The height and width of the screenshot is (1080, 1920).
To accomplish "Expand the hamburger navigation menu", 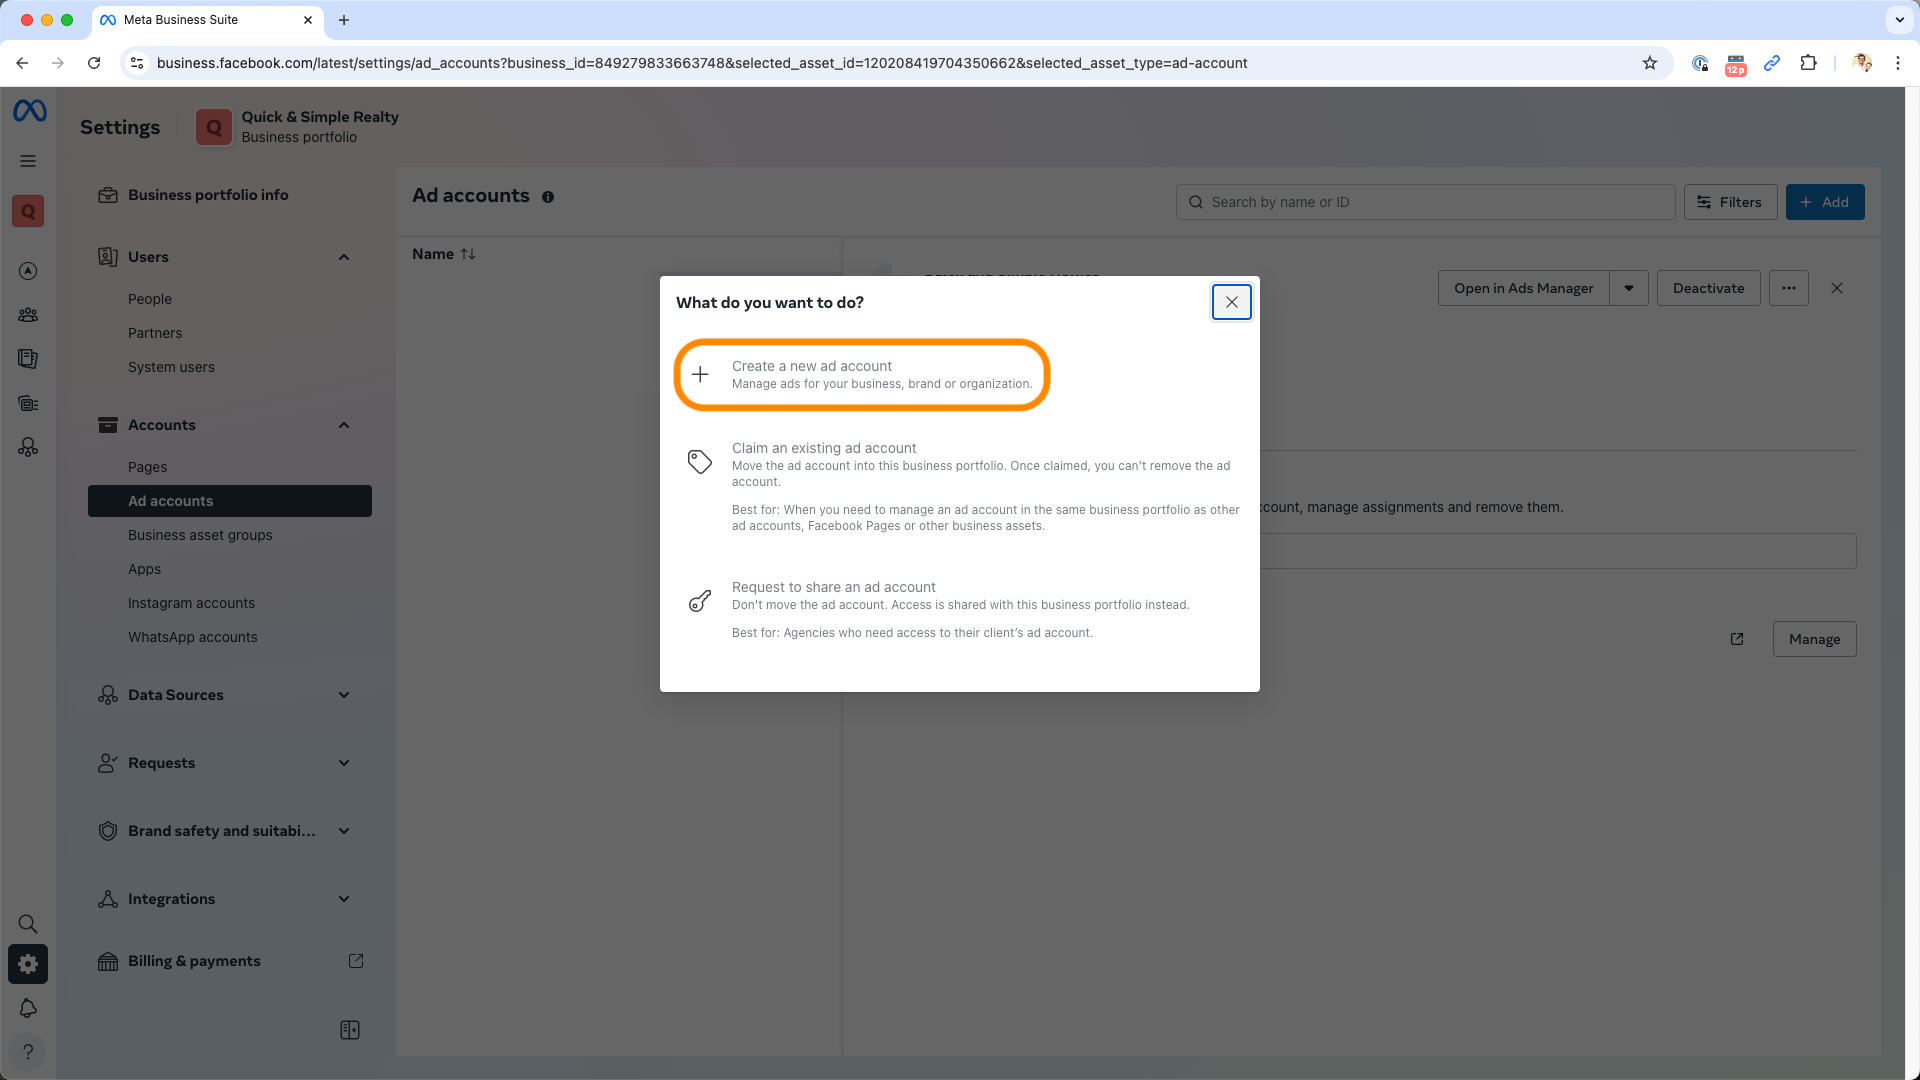I will tap(28, 161).
